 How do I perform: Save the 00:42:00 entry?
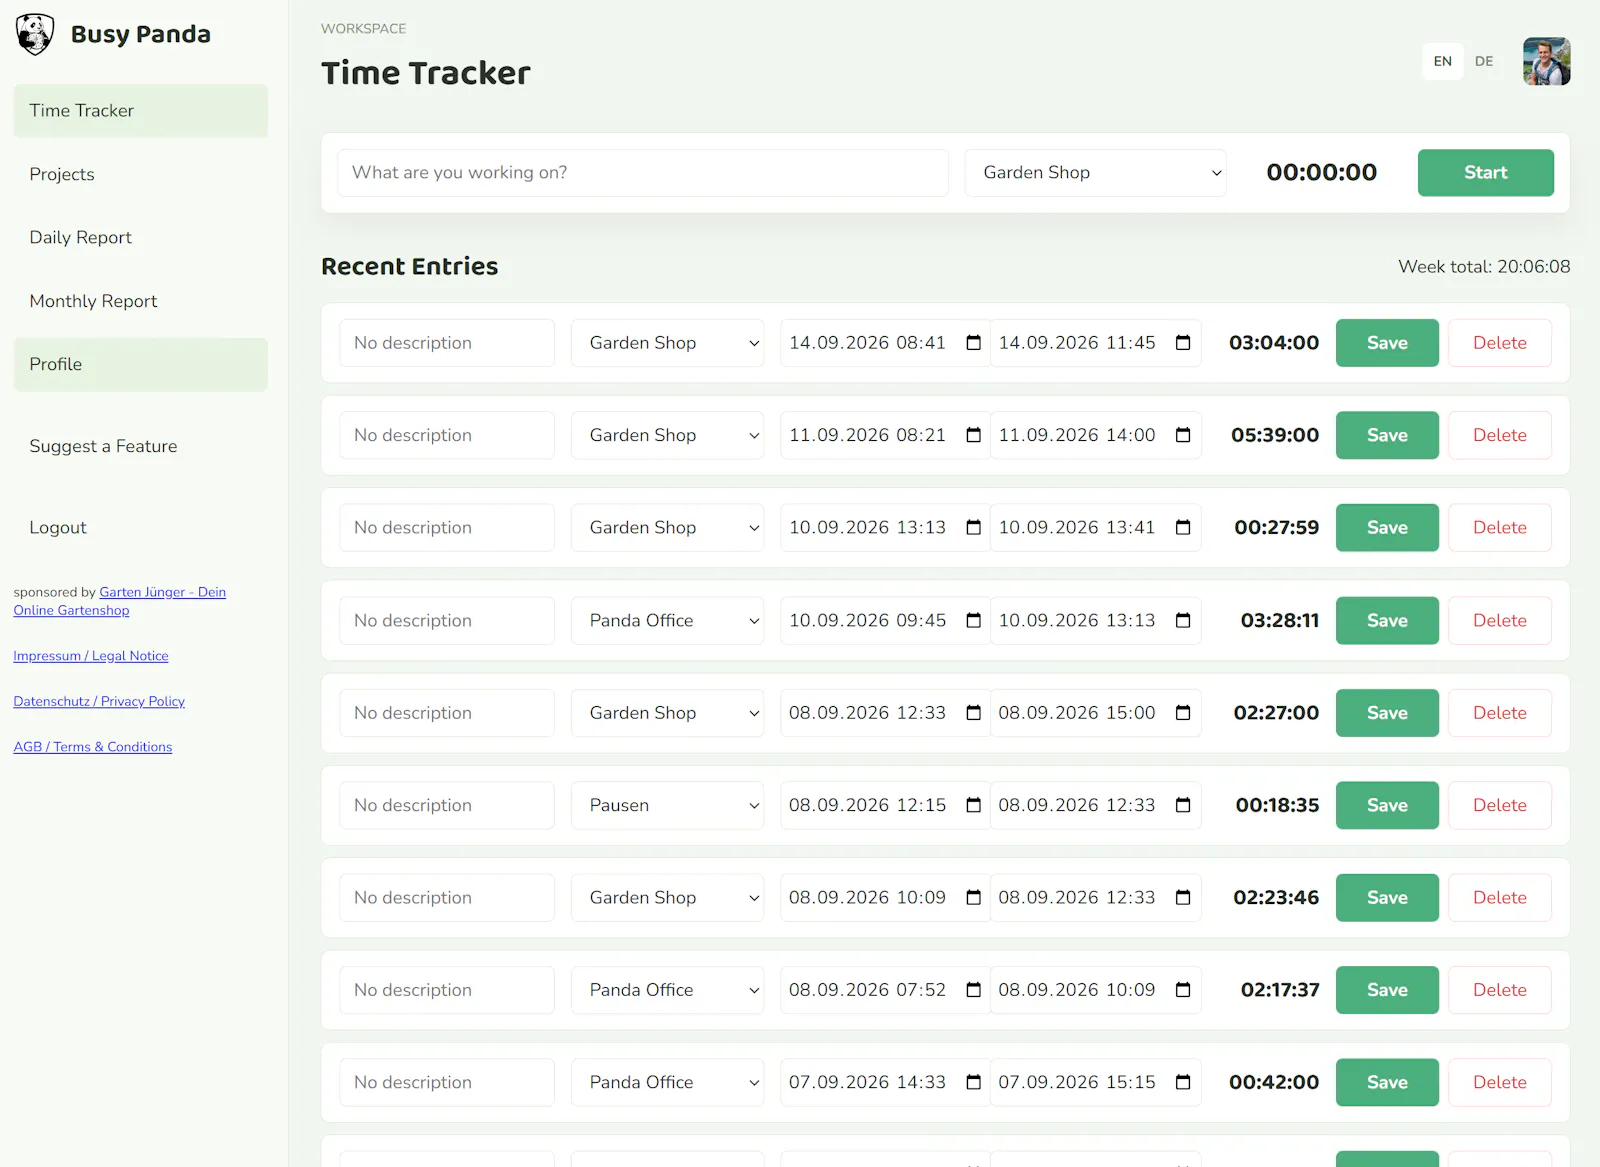point(1387,1082)
